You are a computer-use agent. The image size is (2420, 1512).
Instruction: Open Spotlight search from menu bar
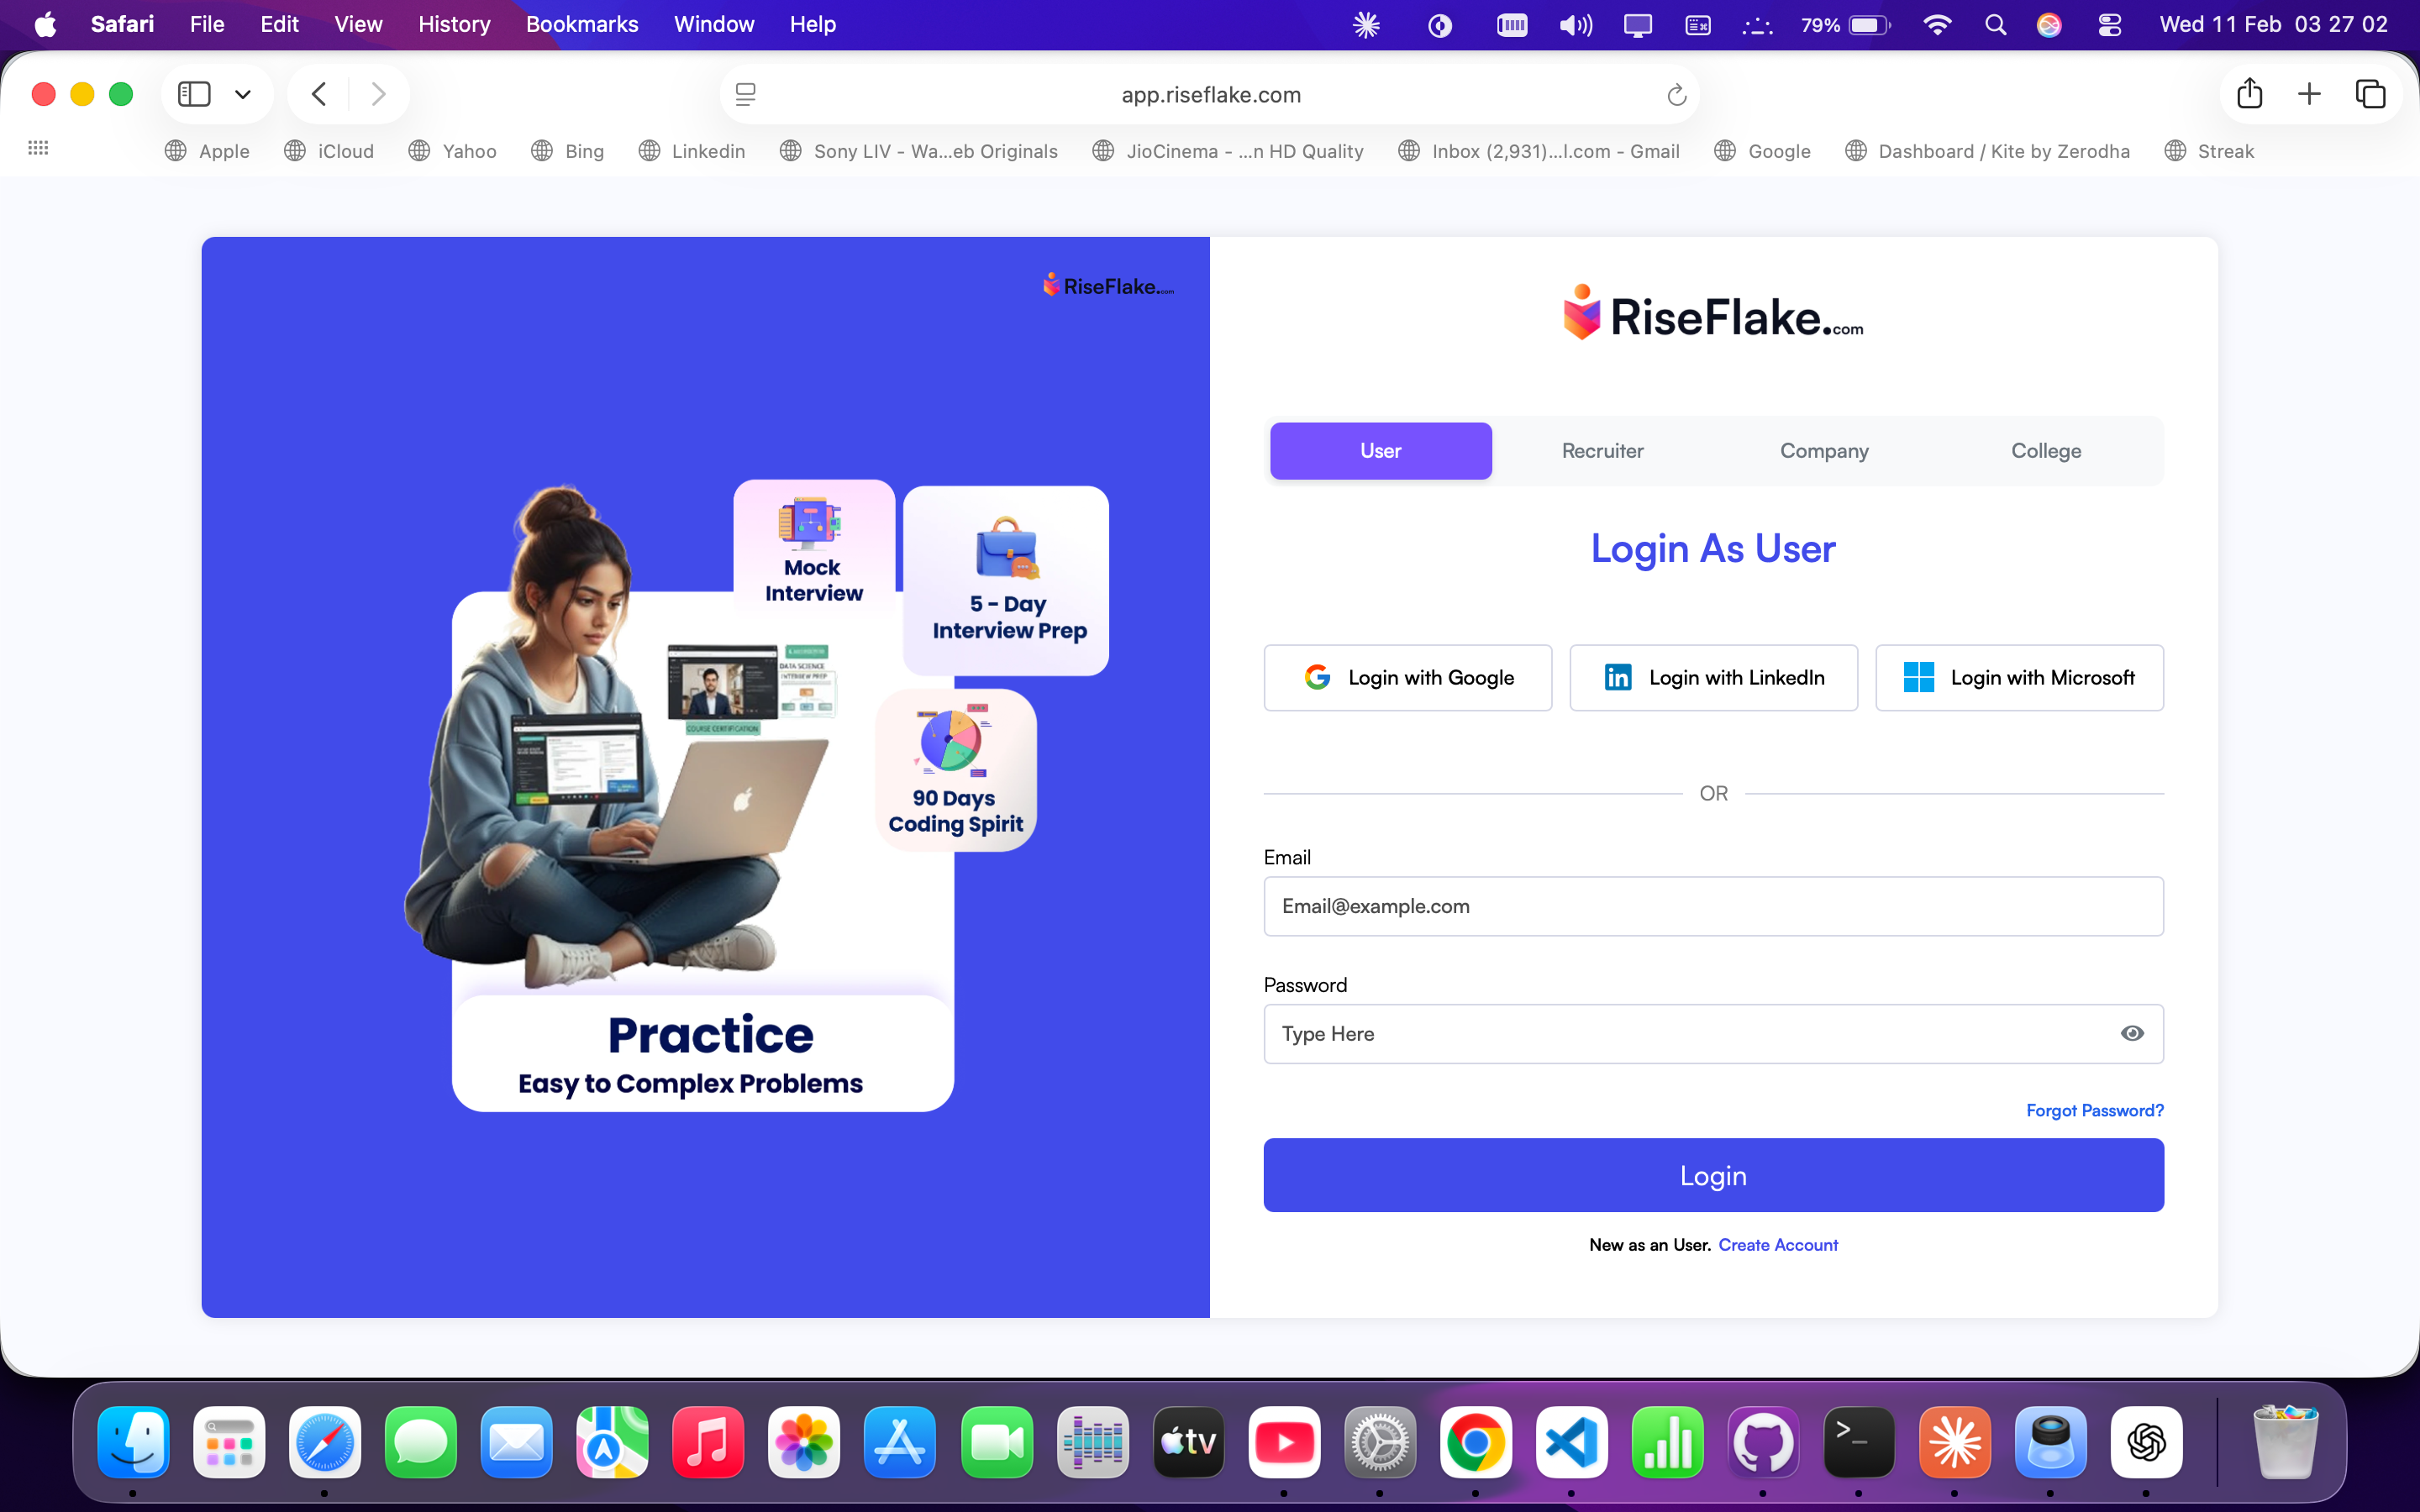pos(1995,24)
